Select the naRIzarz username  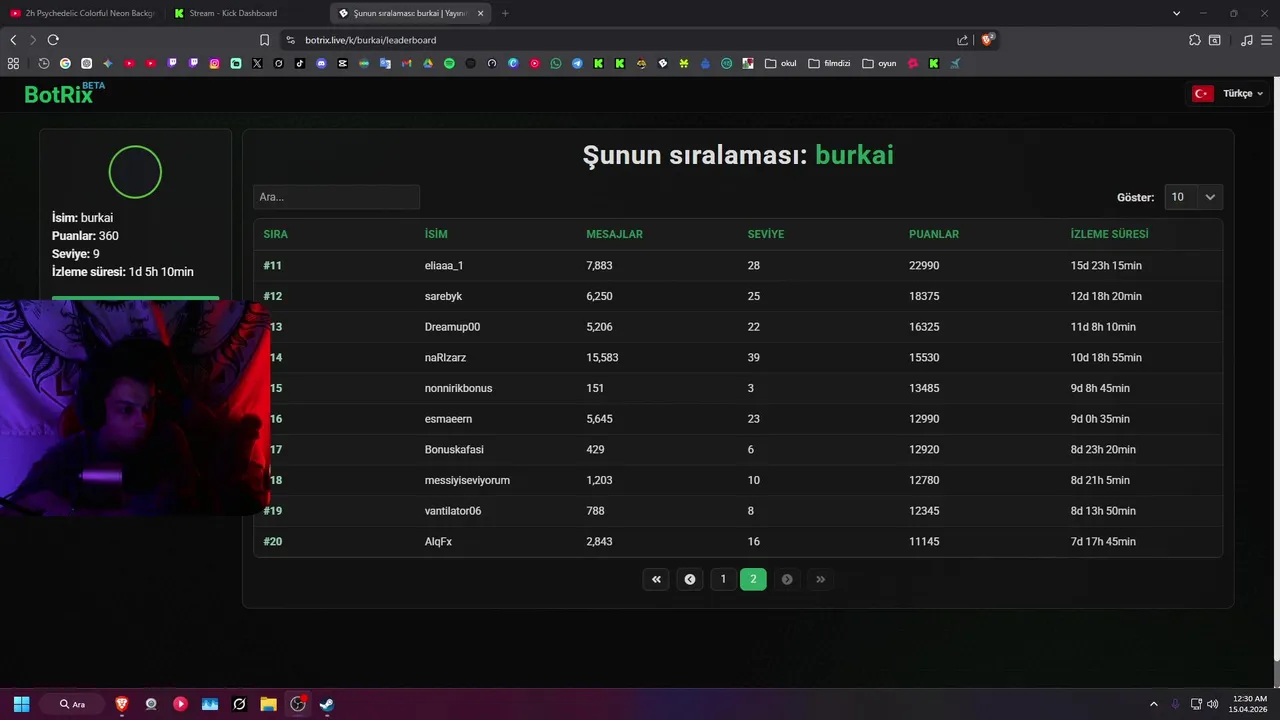point(445,357)
